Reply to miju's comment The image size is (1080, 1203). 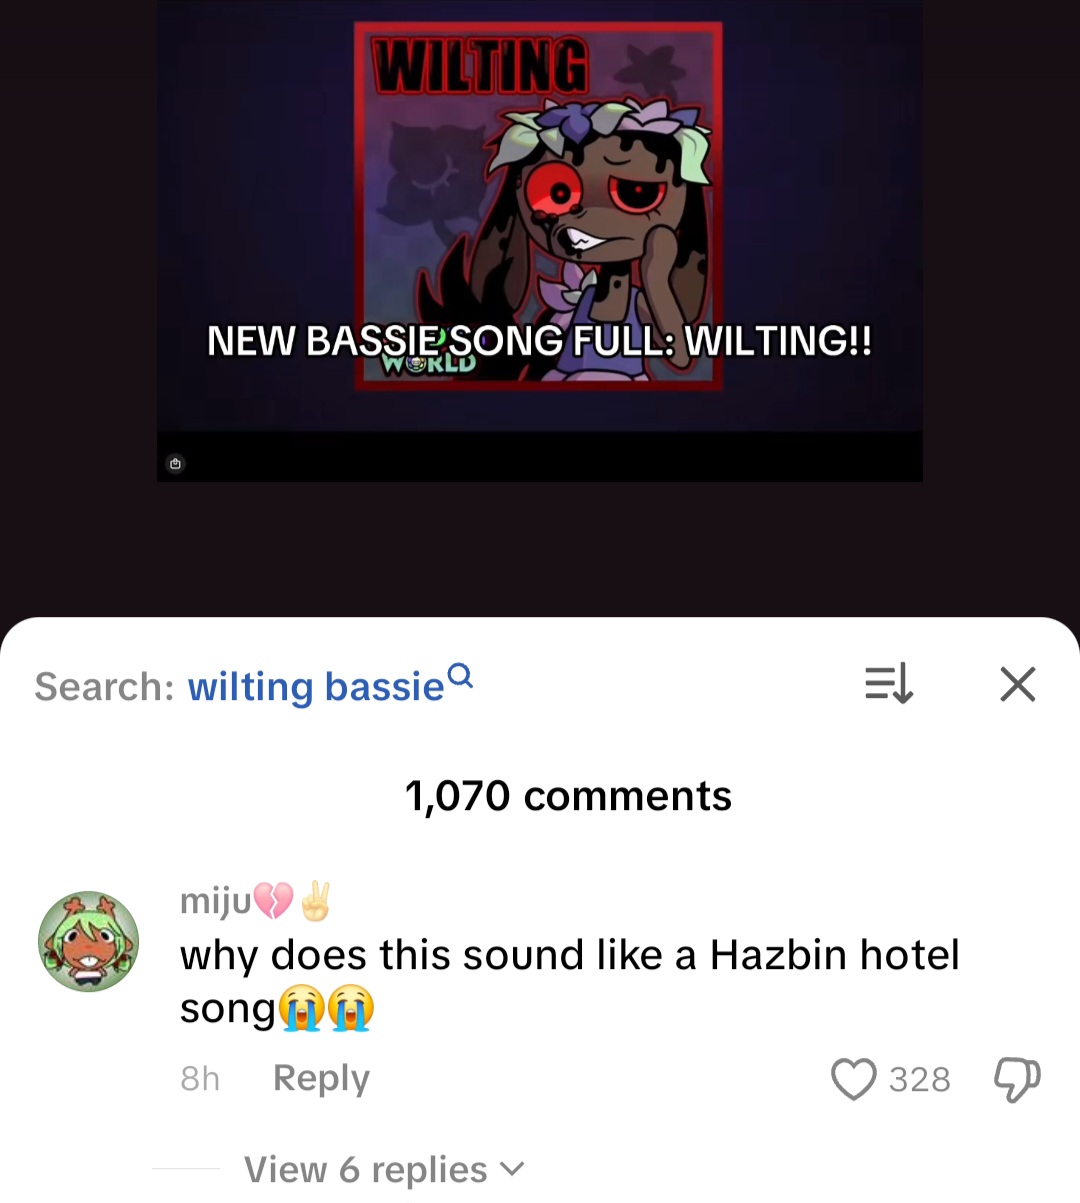coord(321,1078)
